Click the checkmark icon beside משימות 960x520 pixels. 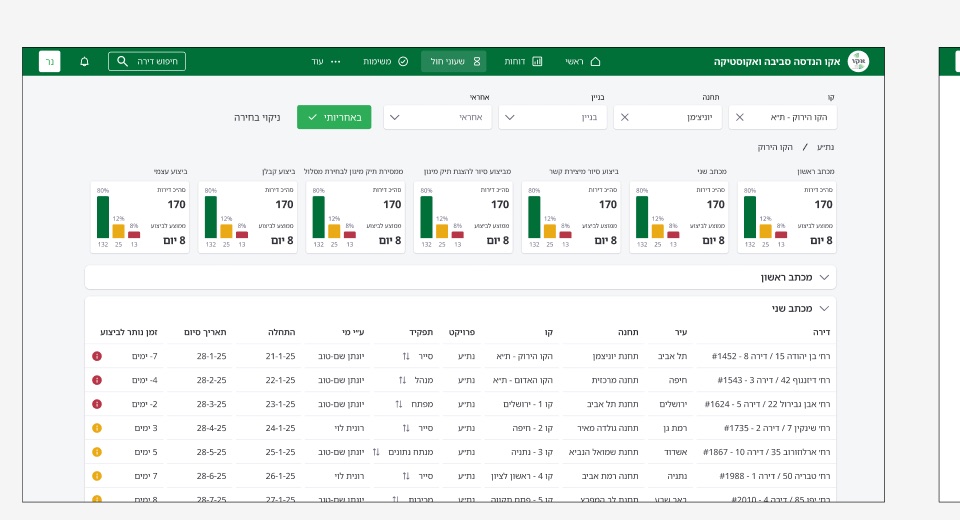(x=403, y=61)
